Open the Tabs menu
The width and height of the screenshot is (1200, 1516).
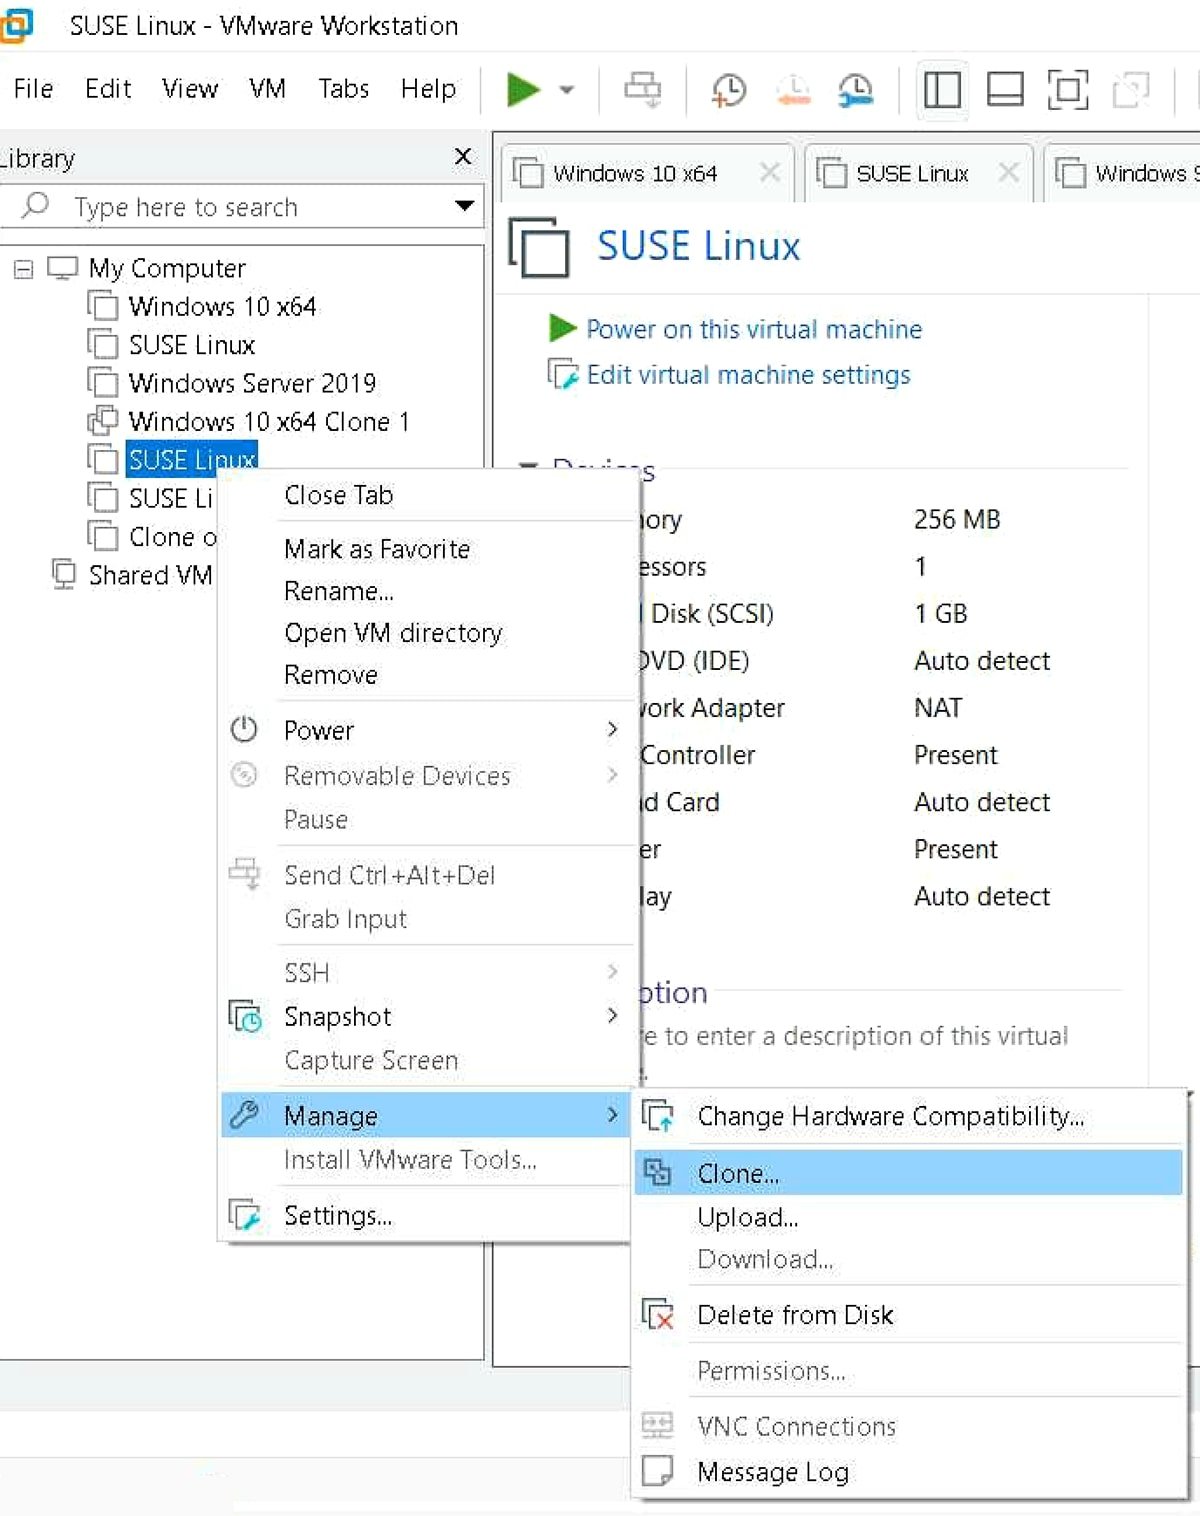[x=343, y=89]
